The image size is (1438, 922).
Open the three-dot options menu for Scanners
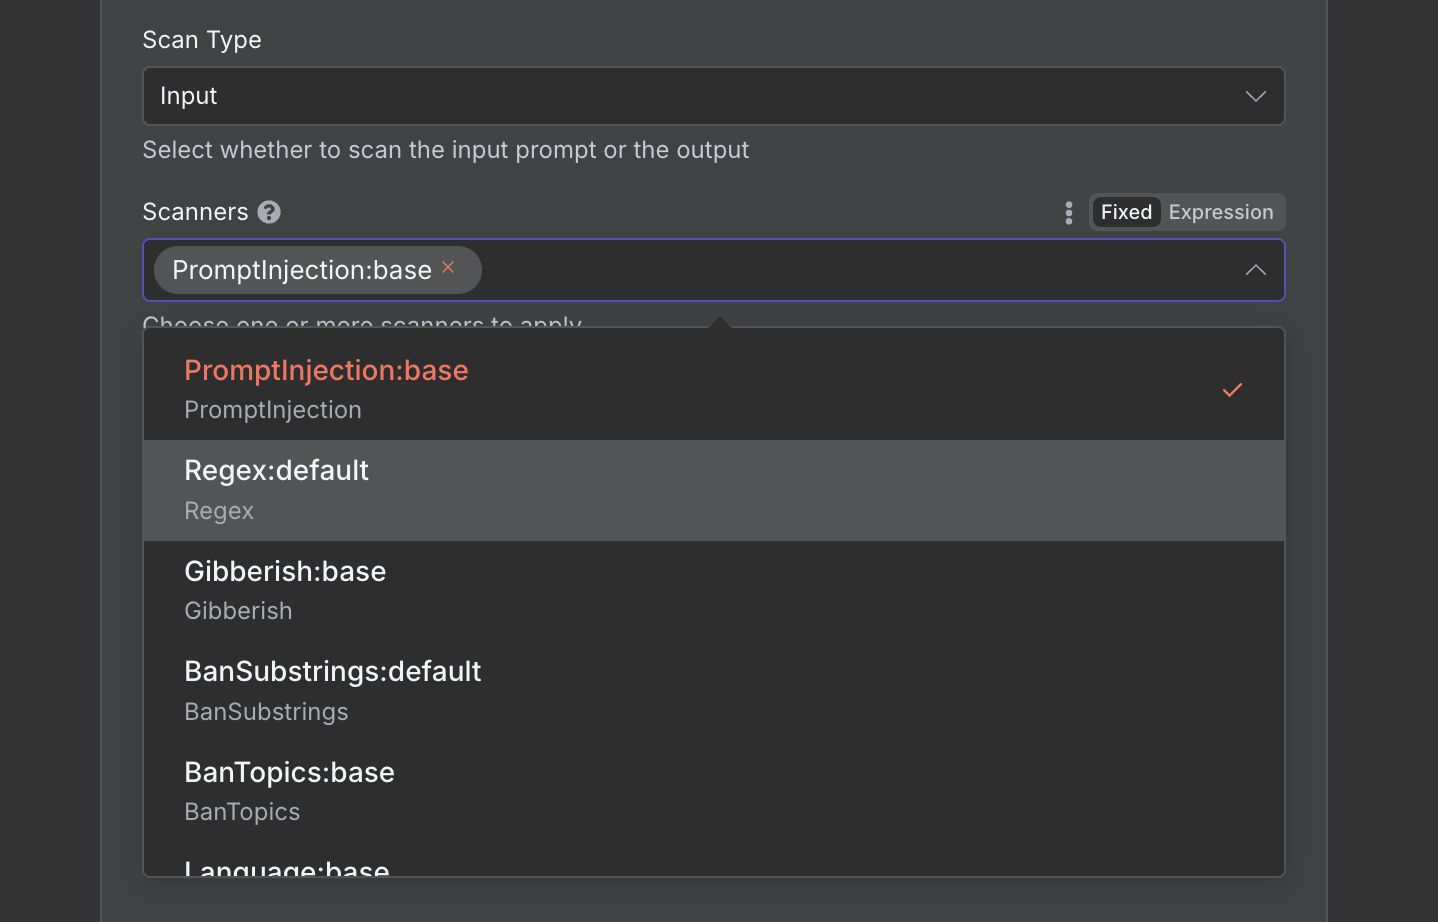coord(1068,212)
